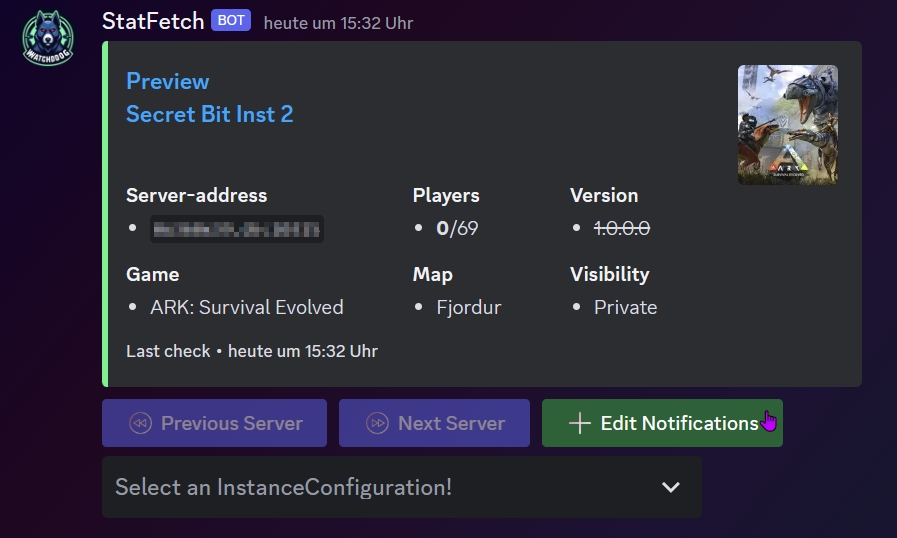
Task: Click the blurred server address value
Action: point(237,228)
